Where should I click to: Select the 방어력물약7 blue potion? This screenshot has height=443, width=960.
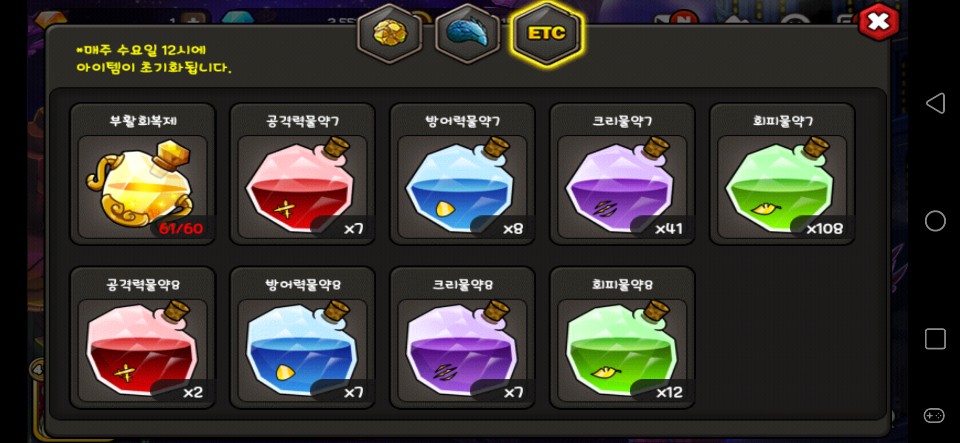coord(462,174)
